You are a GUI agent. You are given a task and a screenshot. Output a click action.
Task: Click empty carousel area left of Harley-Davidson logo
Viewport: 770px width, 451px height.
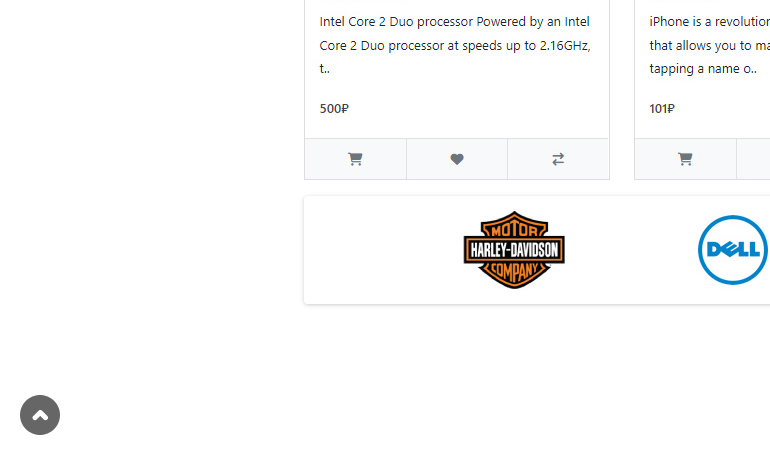tap(383, 250)
